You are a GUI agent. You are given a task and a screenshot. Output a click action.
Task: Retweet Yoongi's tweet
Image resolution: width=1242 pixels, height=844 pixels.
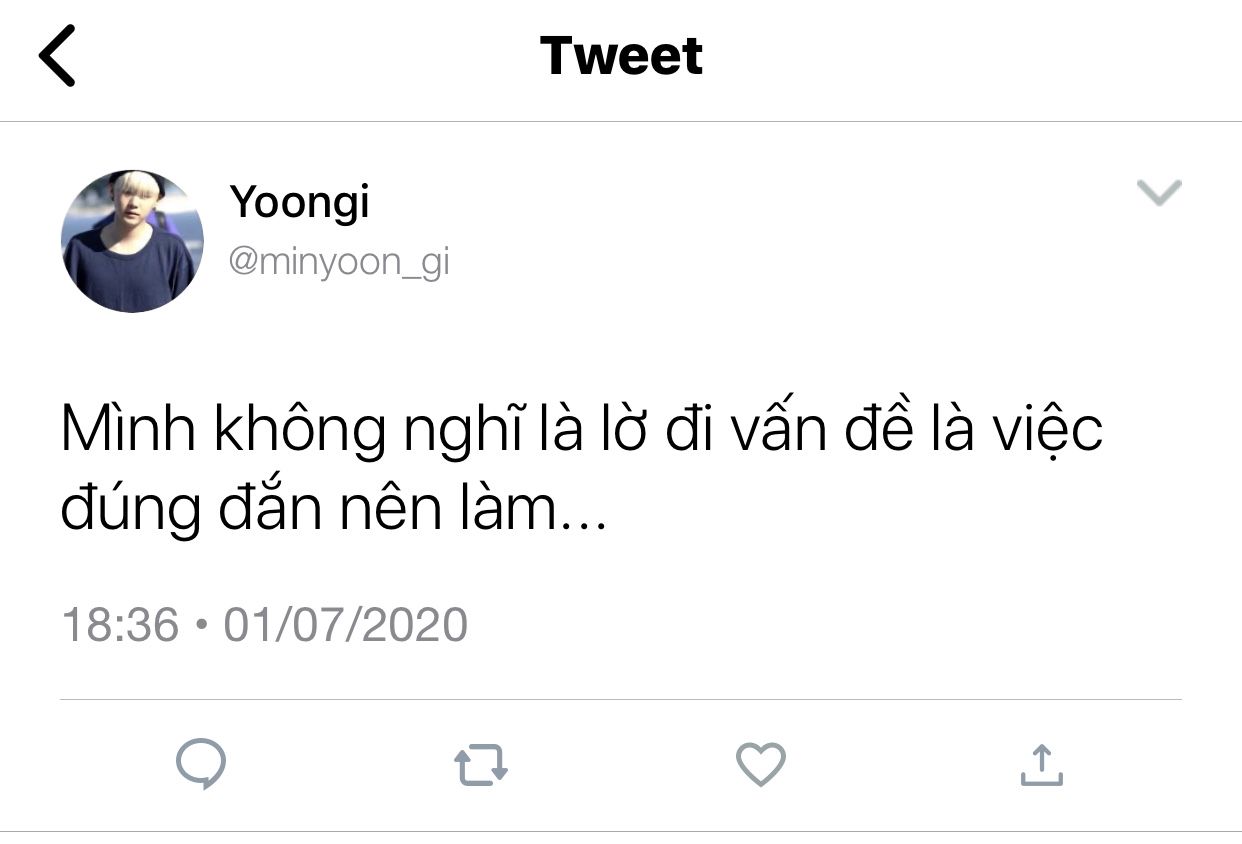pos(481,766)
